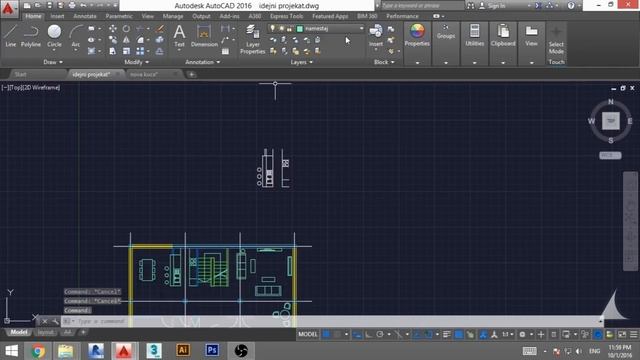Click the ViewCube TOP face
The height and width of the screenshot is (360, 640).
[x=611, y=121]
